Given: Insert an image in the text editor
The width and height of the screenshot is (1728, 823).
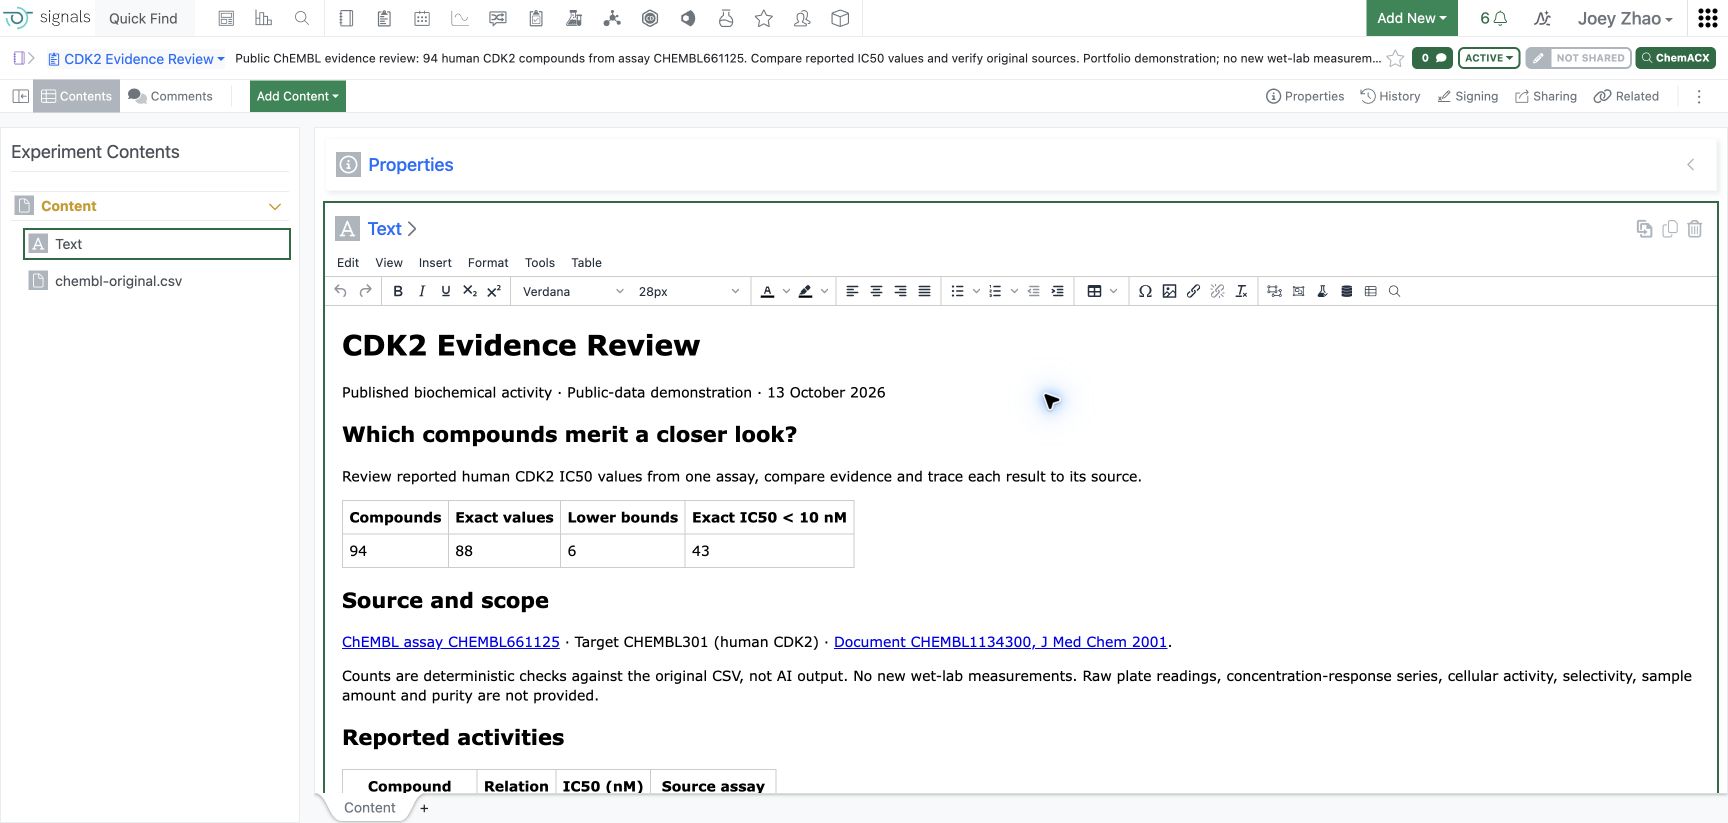Looking at the screenshot, I should pyautogui.click(x=1169, y=291).
